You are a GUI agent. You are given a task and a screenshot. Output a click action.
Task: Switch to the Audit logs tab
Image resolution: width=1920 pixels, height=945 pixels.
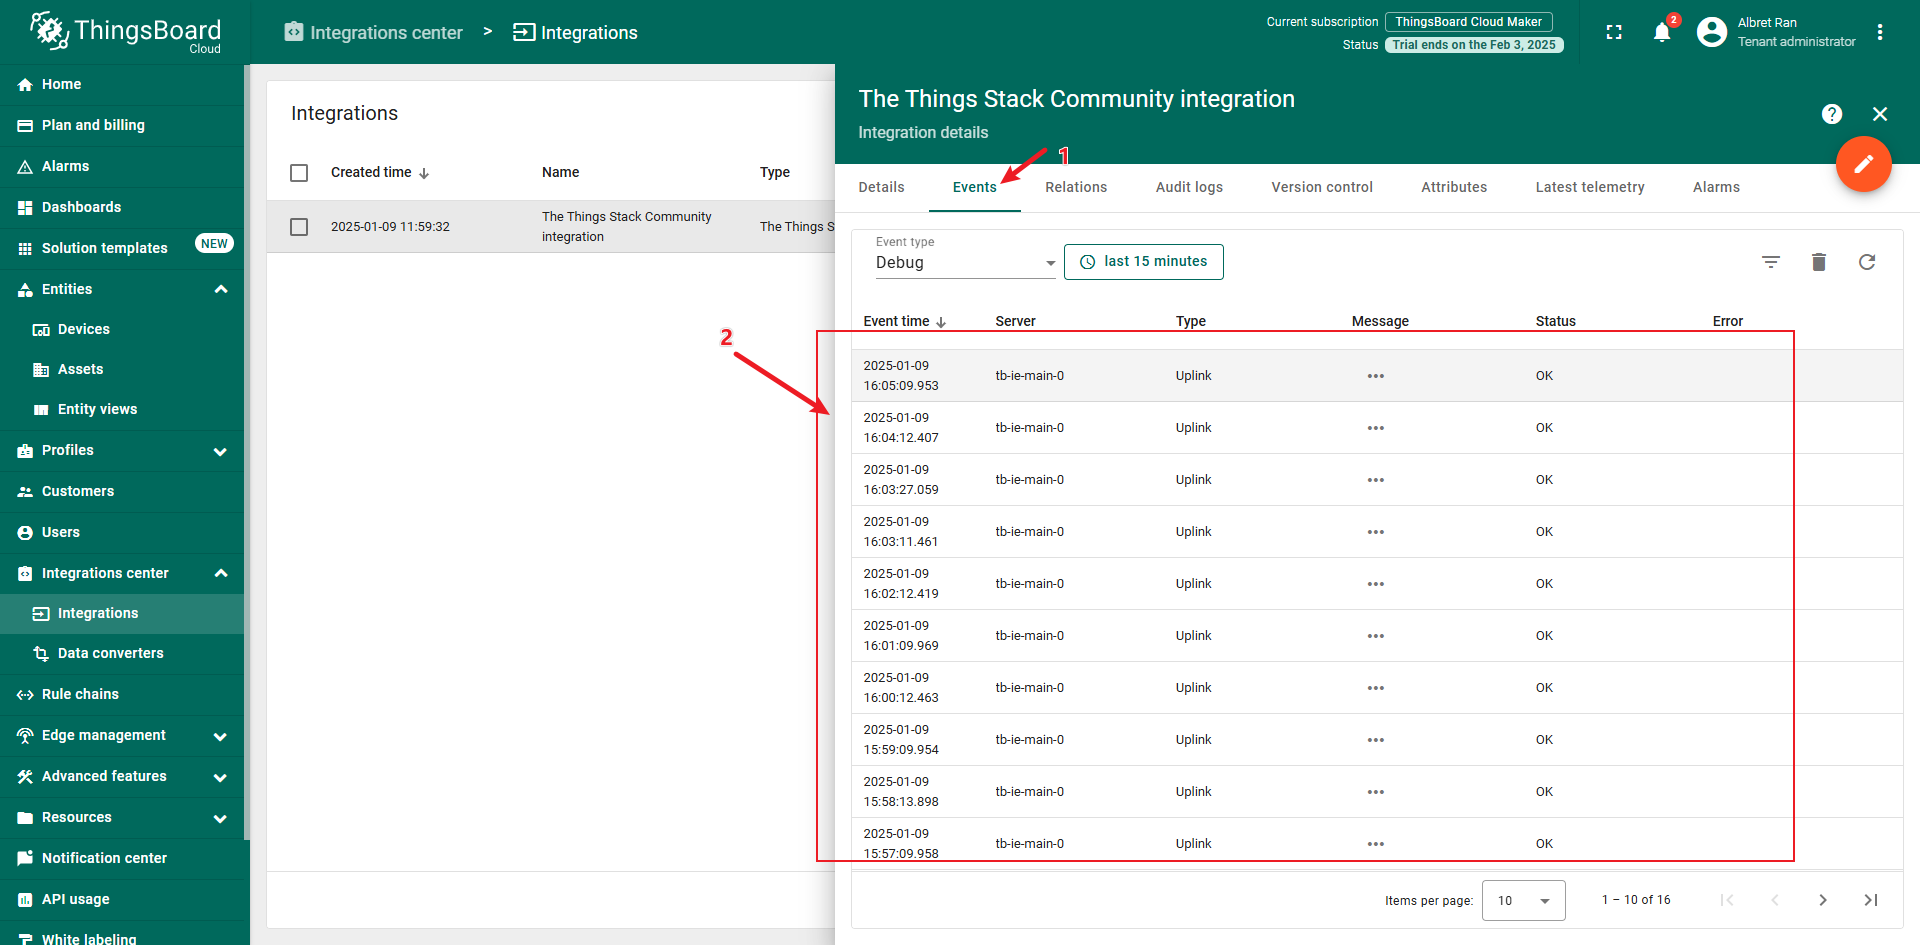[x=1189, y=187]
